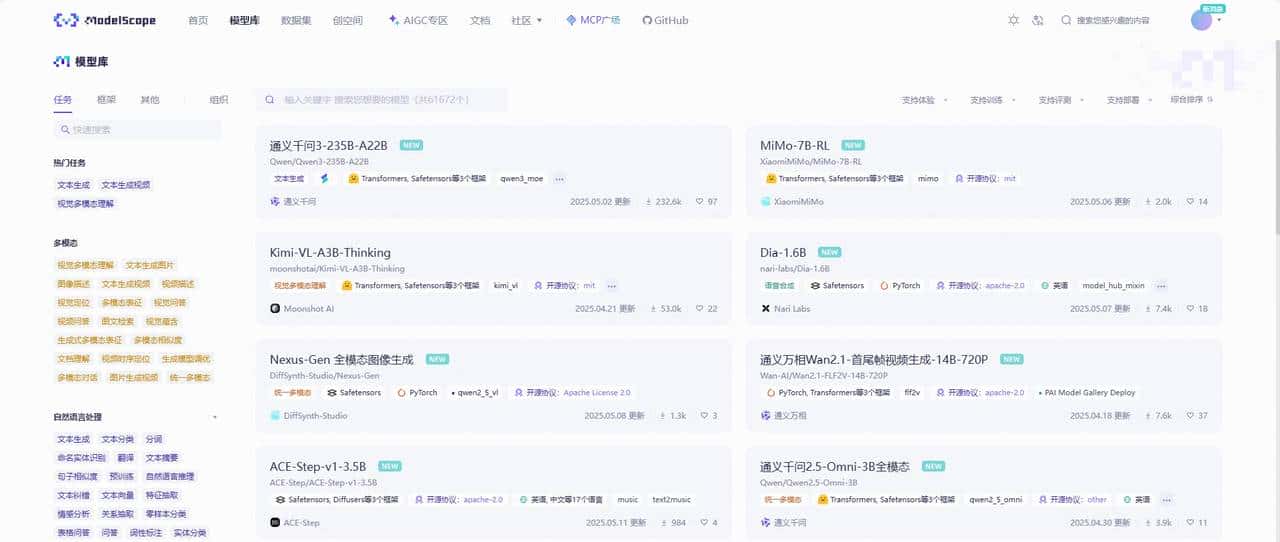Click the model keyword search field
The width and height of the screenshot is (1280, 542).
tap(382, 100)
